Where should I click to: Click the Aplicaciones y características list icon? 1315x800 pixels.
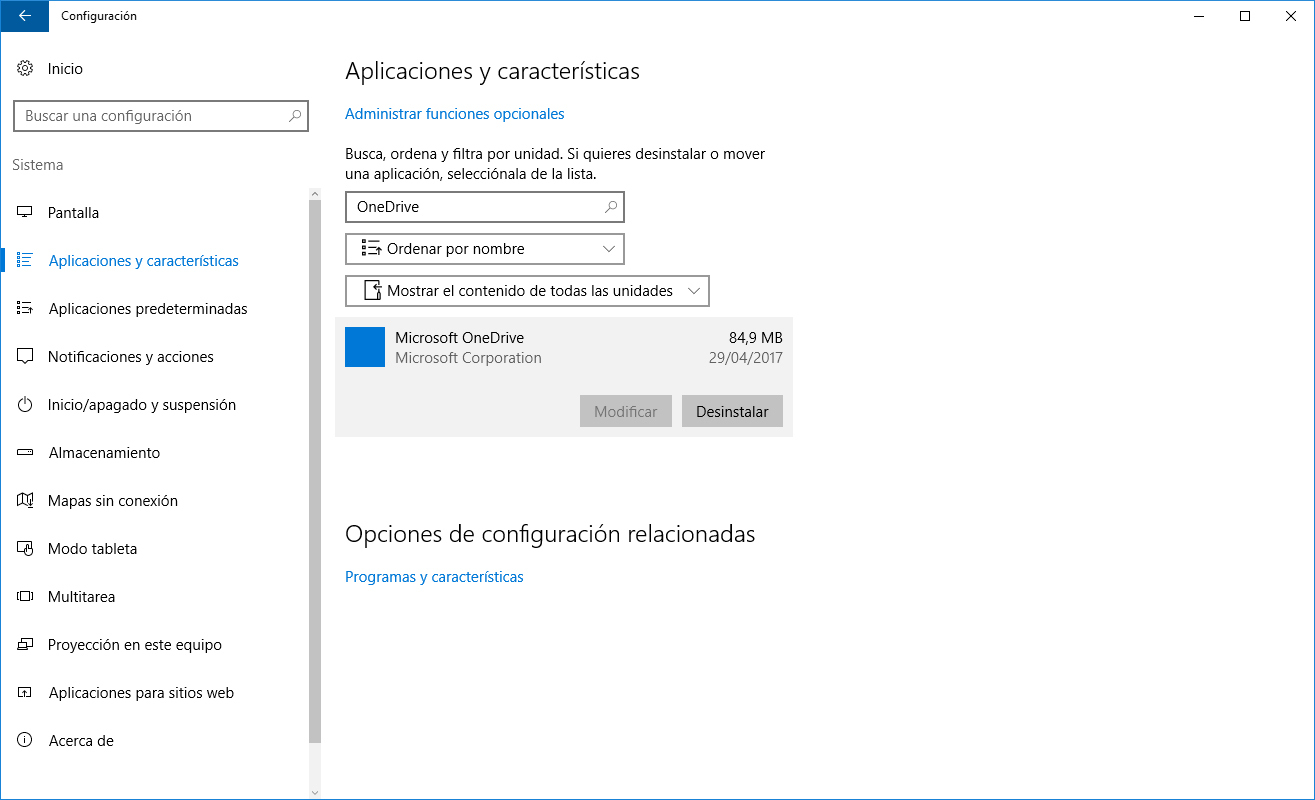(x=25, y=261)
